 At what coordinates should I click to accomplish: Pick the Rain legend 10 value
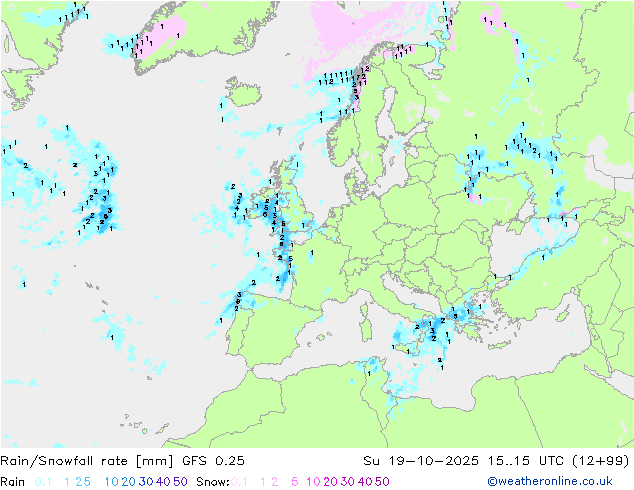(112, 482)
